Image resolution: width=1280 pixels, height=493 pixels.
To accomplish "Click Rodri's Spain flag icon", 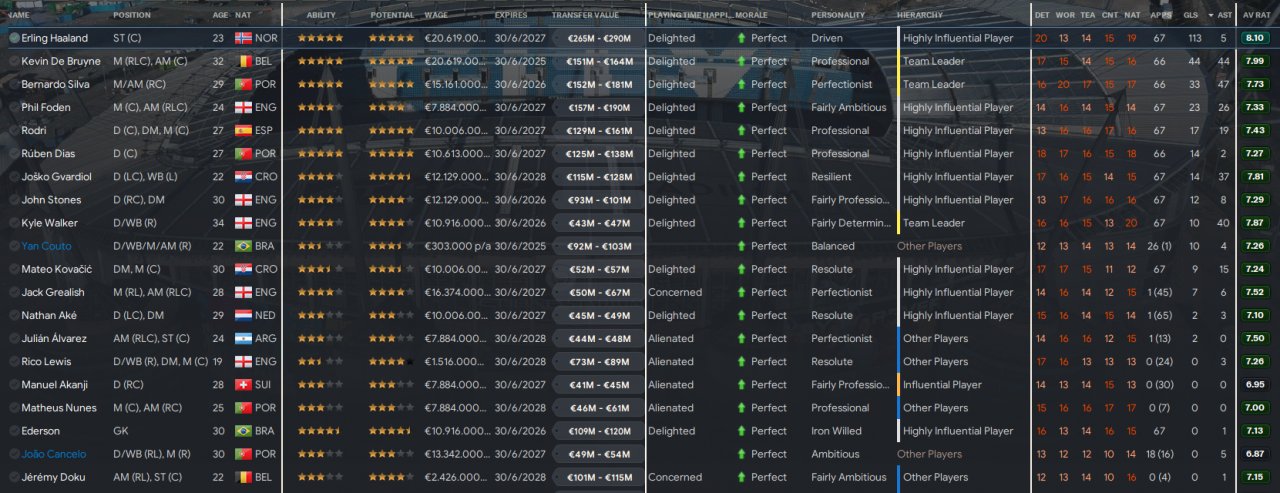I will 243,130.
